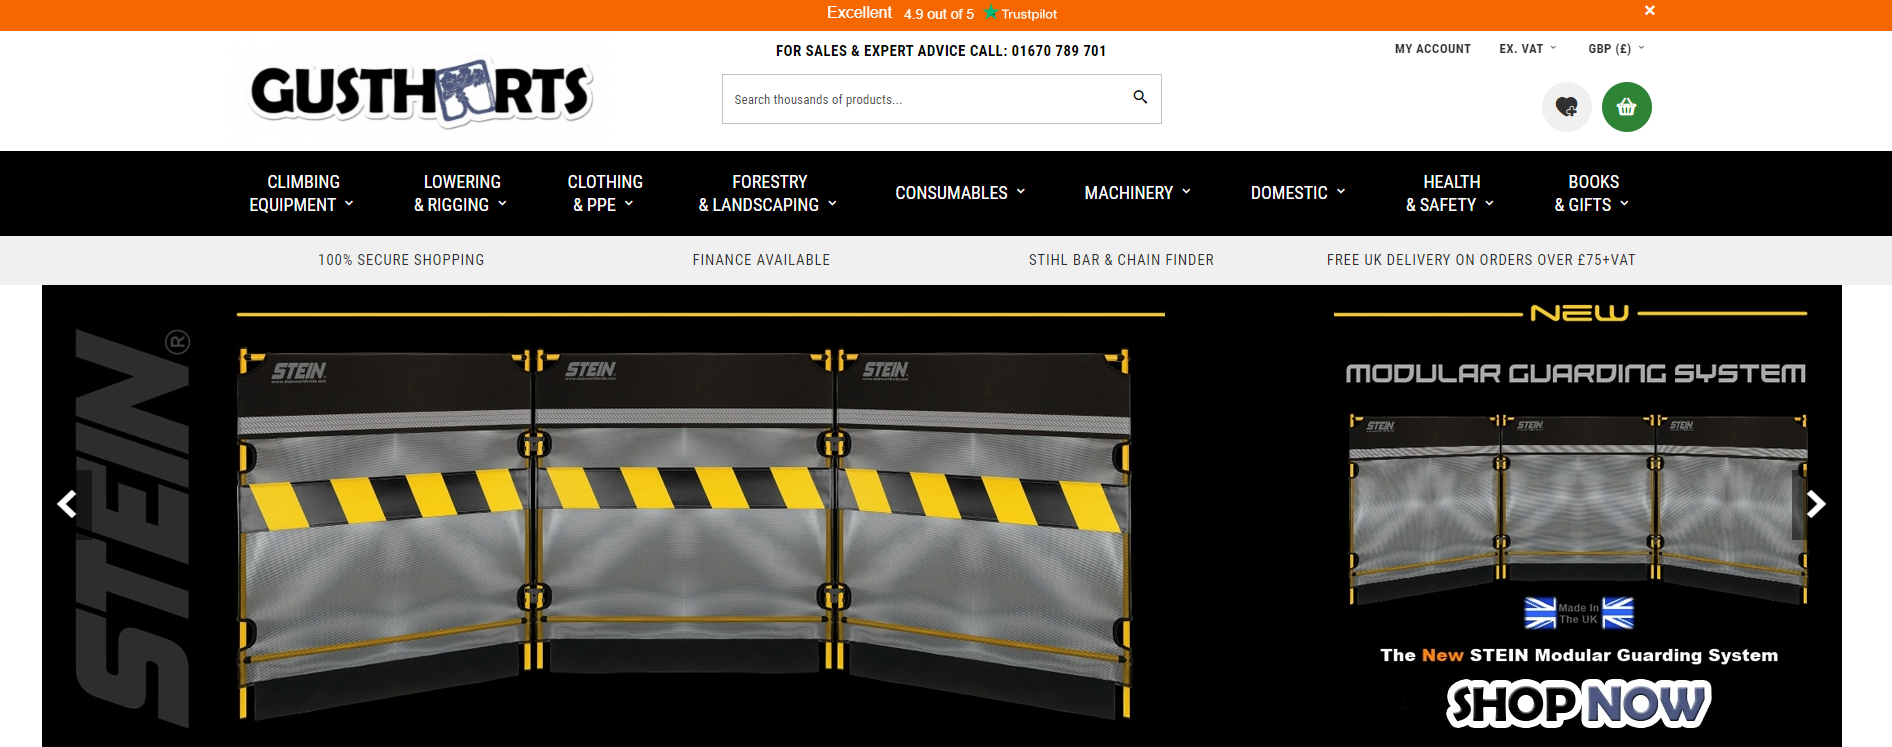Viewport: 1892px width, 747px height.
Task: Click the sales phone number text
Action: (1058, 51)
